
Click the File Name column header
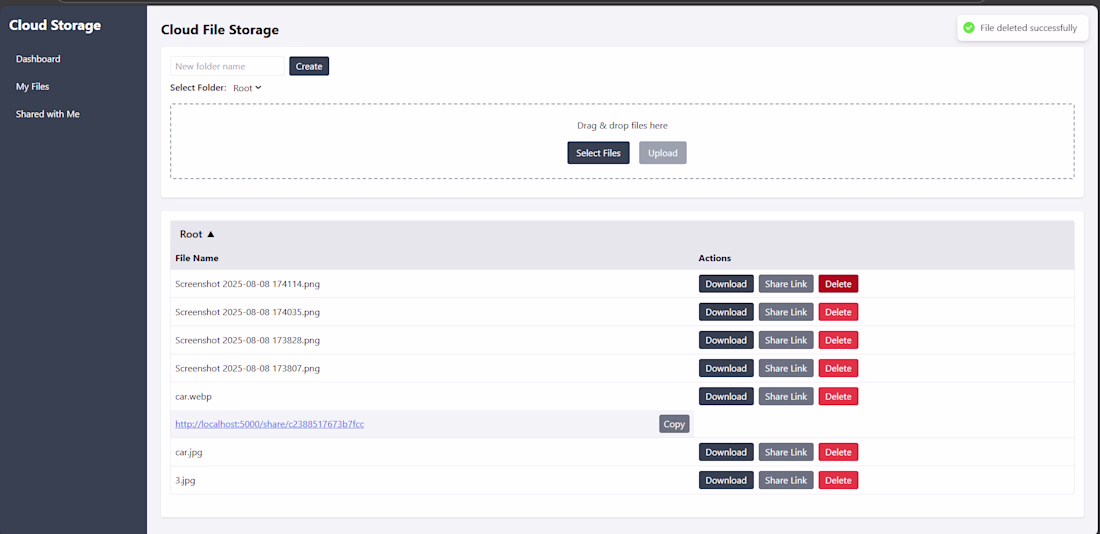click(196, 258)
